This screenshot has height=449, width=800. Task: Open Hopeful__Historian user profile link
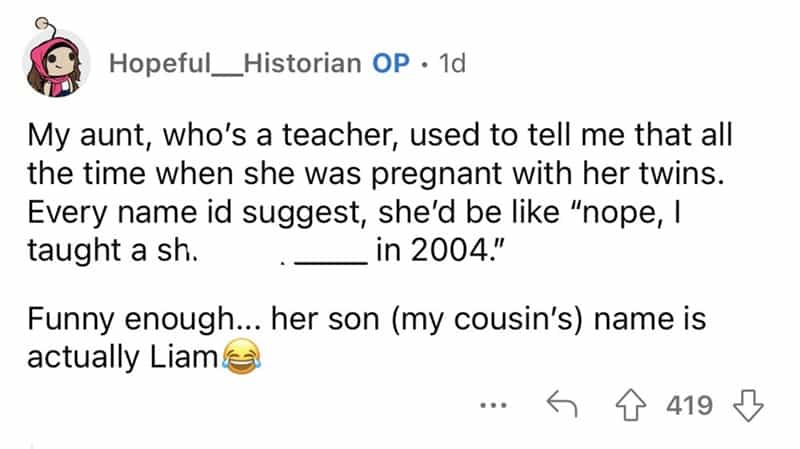tap(234, 63)
